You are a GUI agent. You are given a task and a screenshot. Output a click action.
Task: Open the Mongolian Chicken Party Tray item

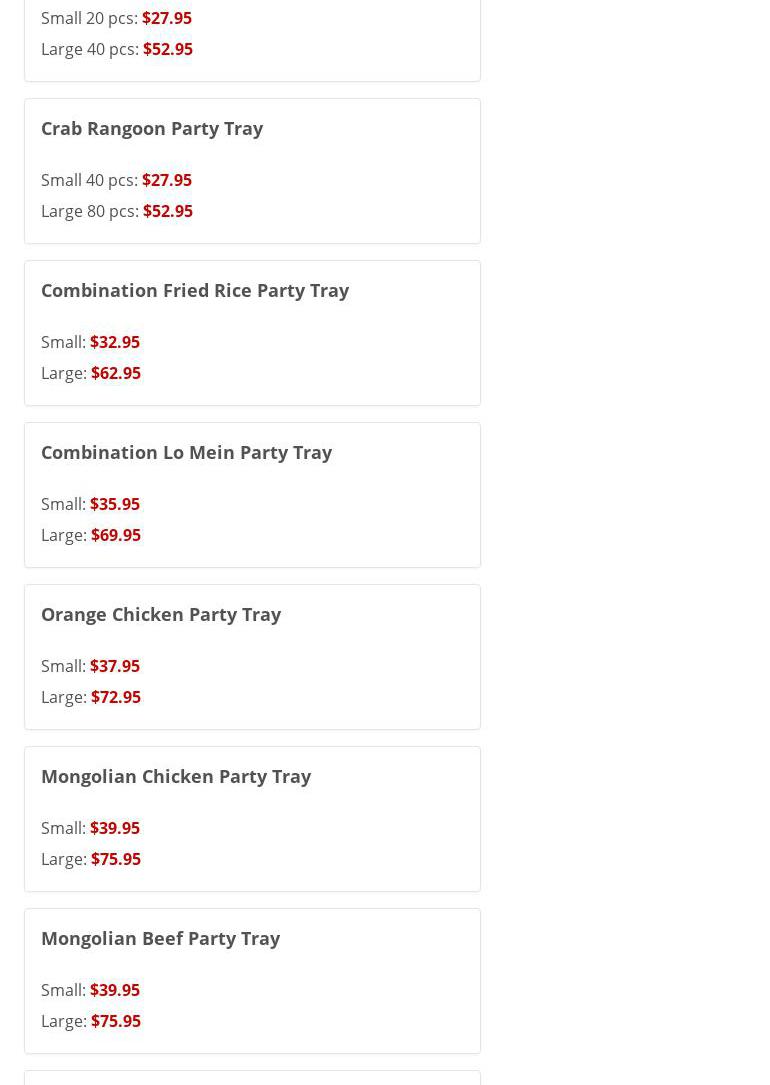click(176, 776)
